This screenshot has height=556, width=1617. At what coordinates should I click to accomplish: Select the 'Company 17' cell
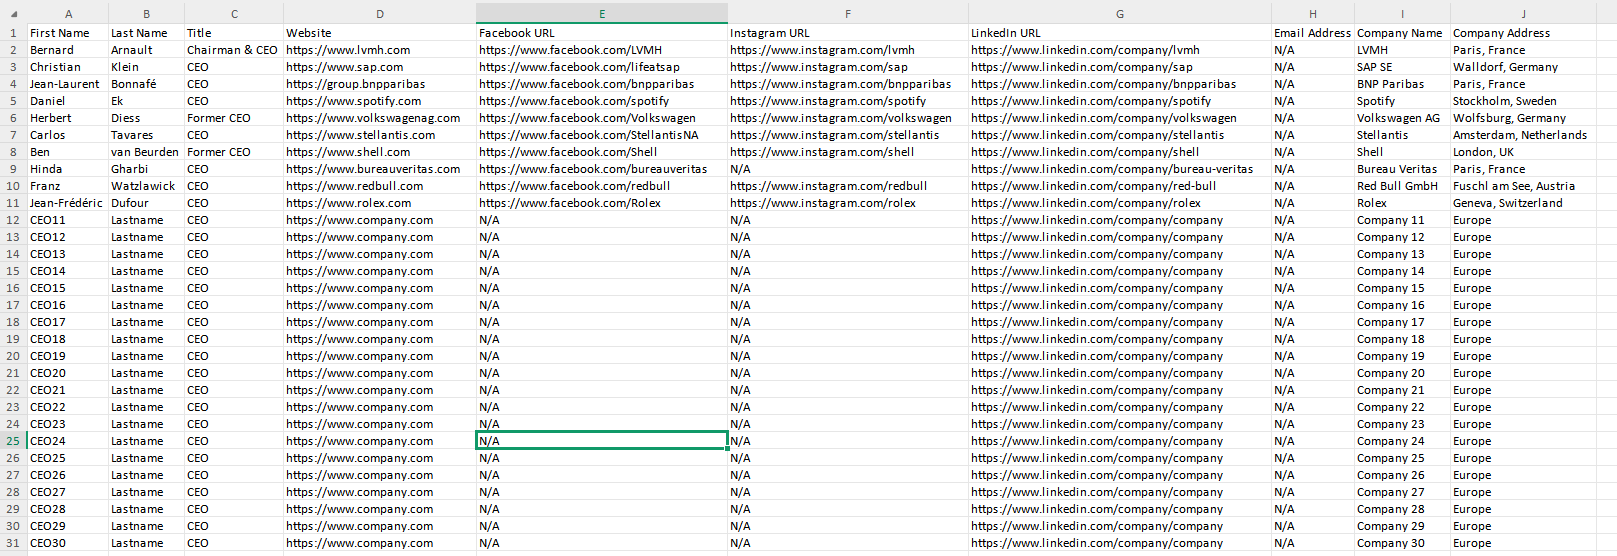pyautogui.click(x=1402, y=322)
